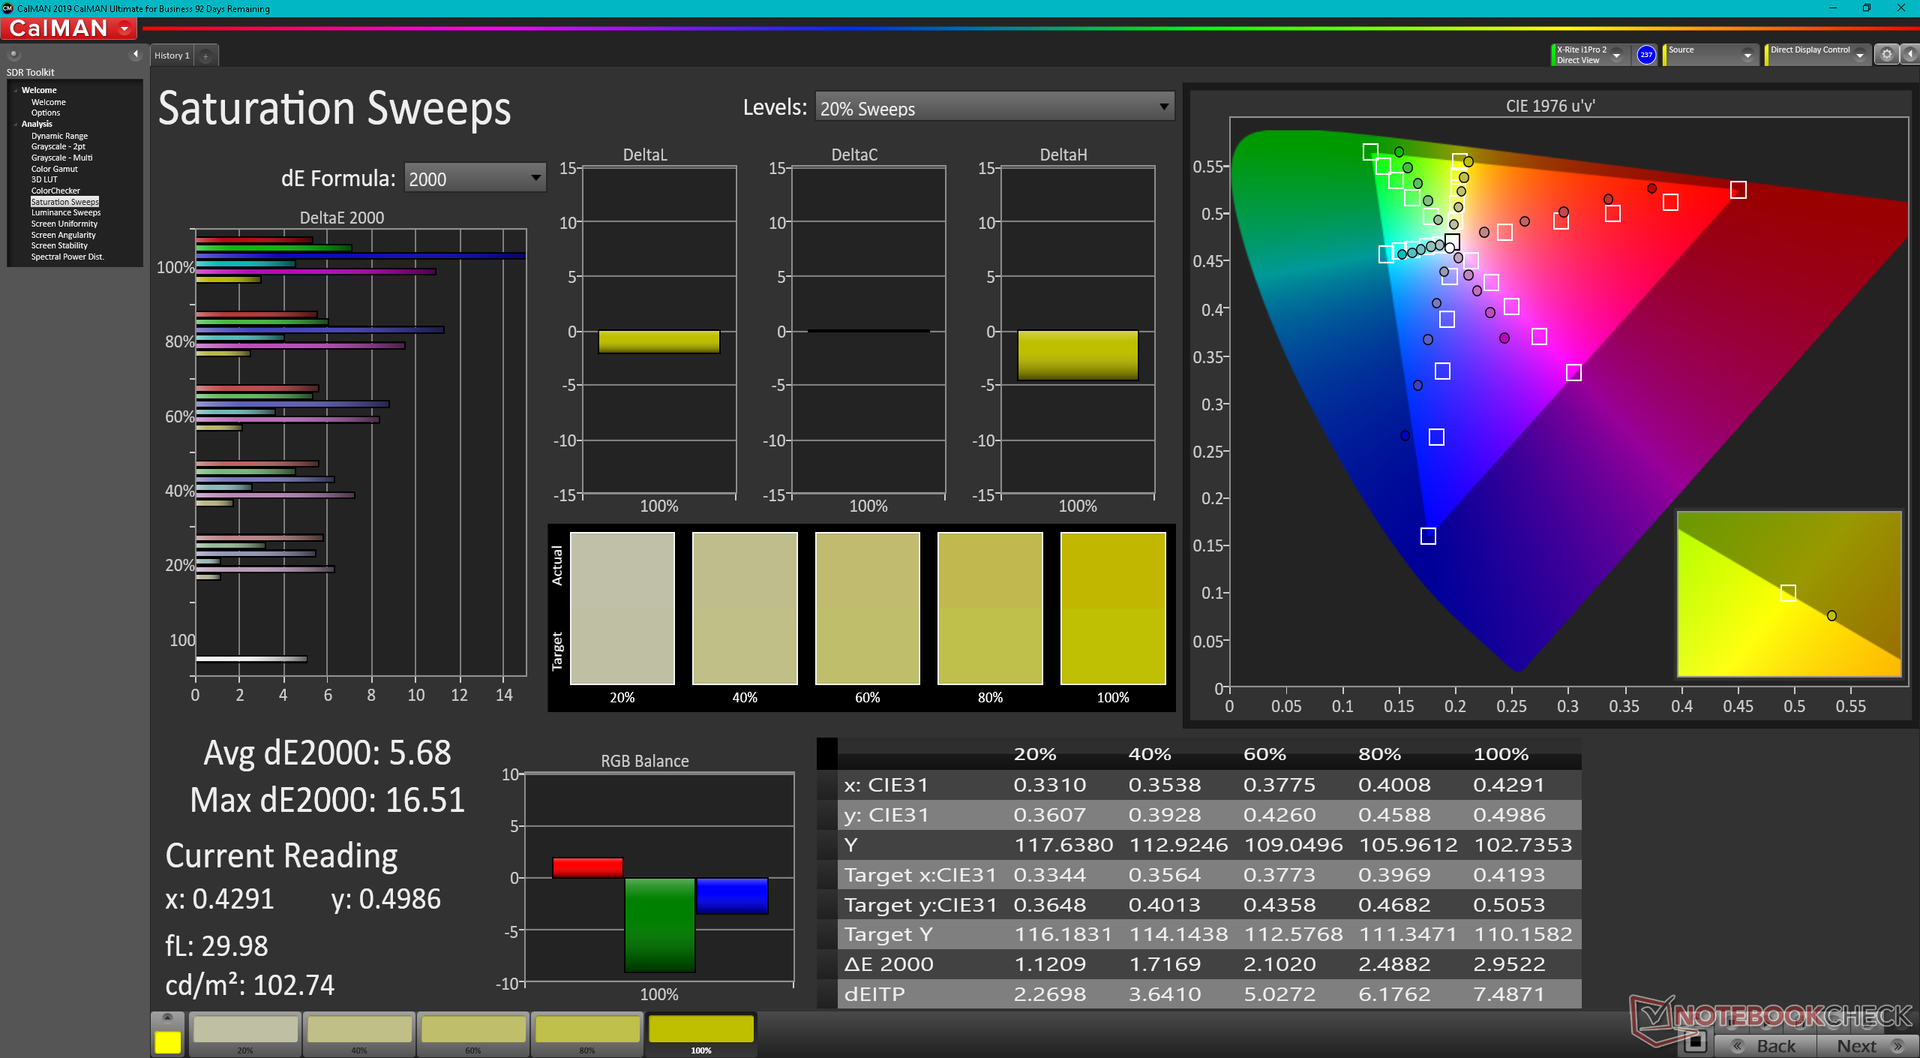
Task: Click the round indicator button above SDR Toolkit
Action: [x=14, y=54]
